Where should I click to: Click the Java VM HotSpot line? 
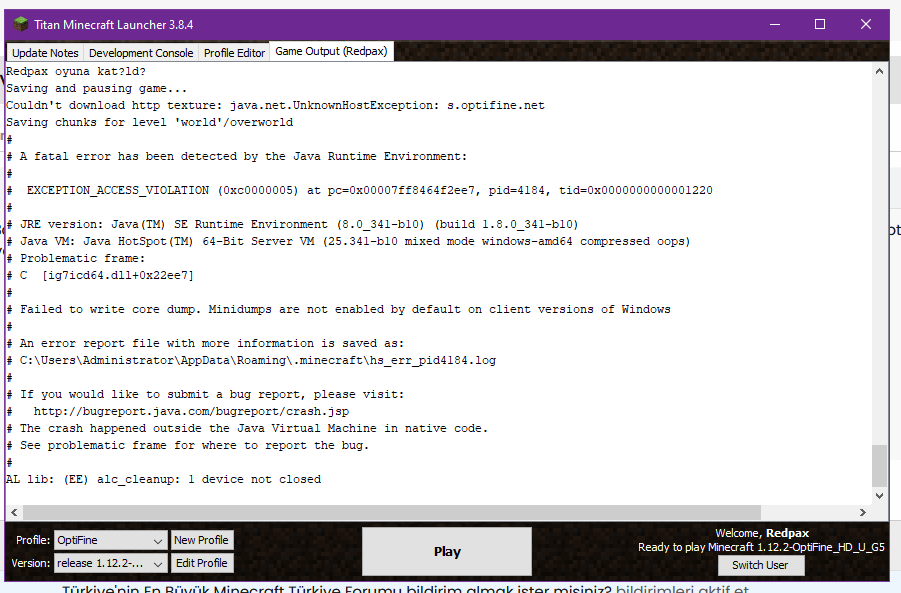coord(348,241)
